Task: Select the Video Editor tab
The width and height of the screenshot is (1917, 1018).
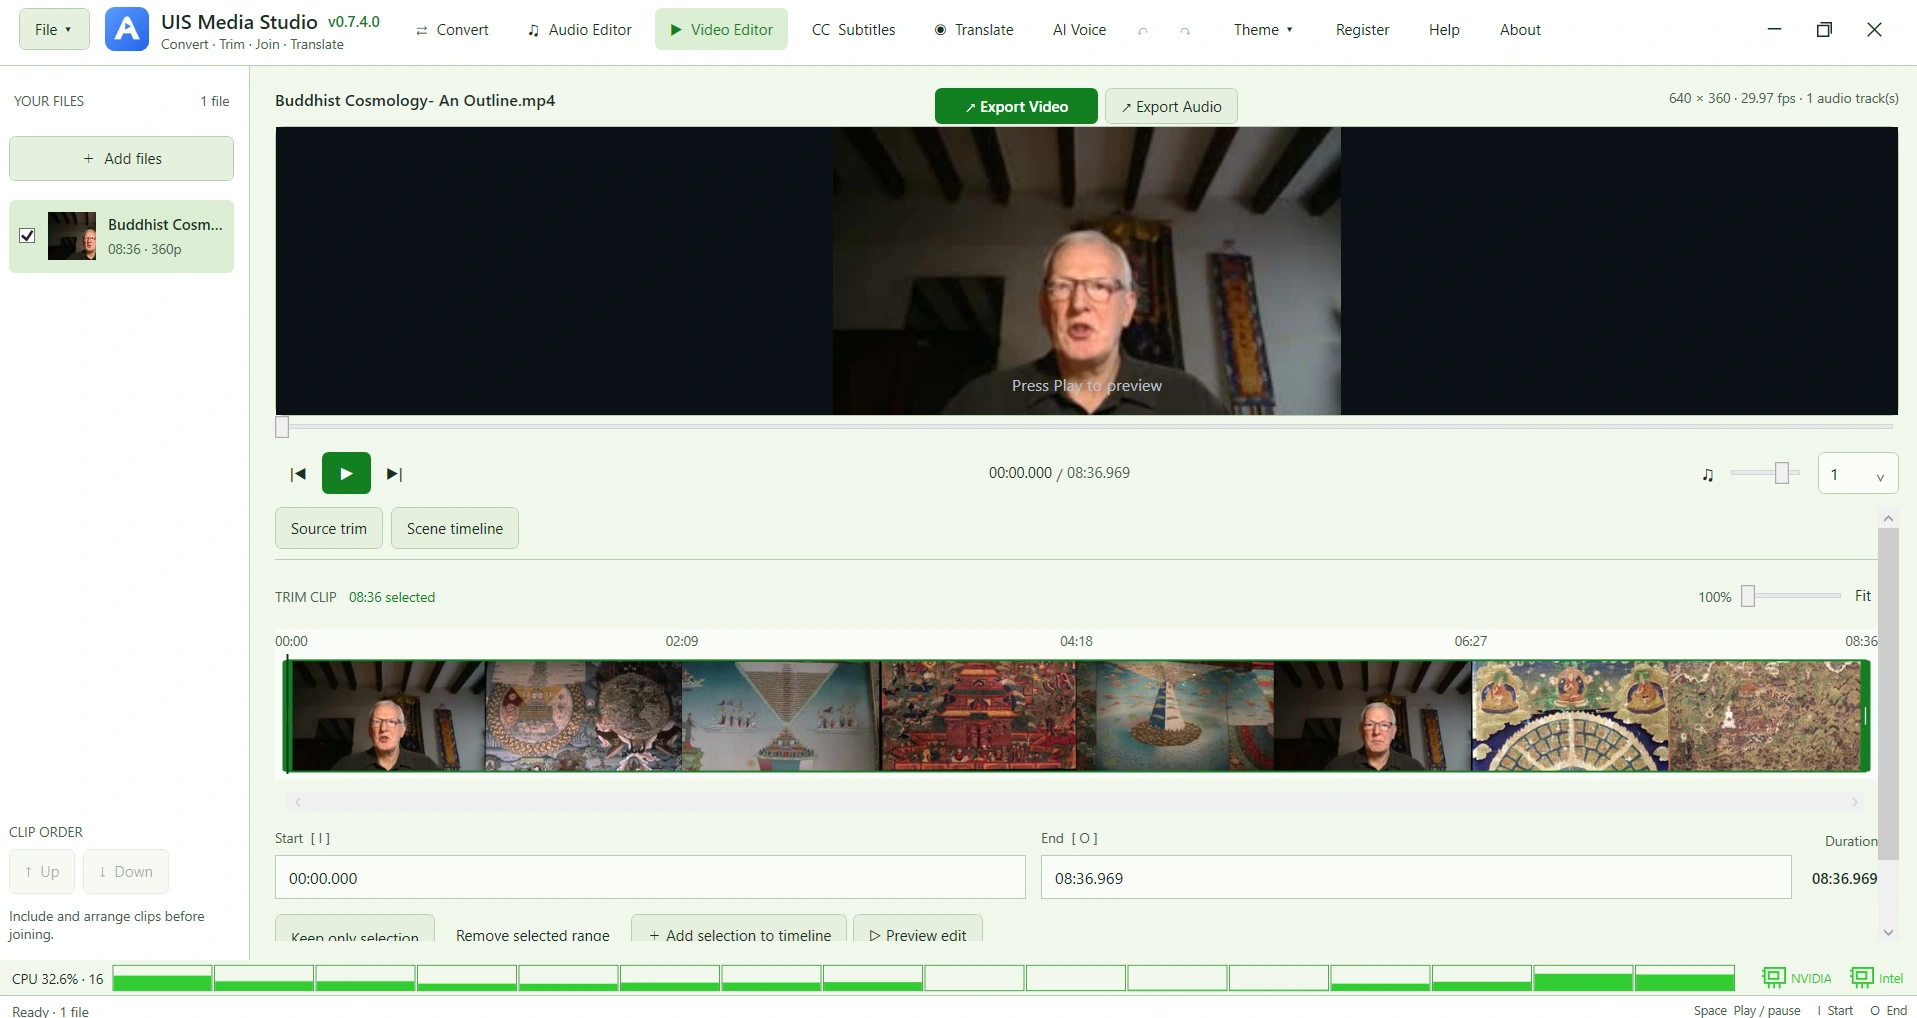Action: (721, 29)
